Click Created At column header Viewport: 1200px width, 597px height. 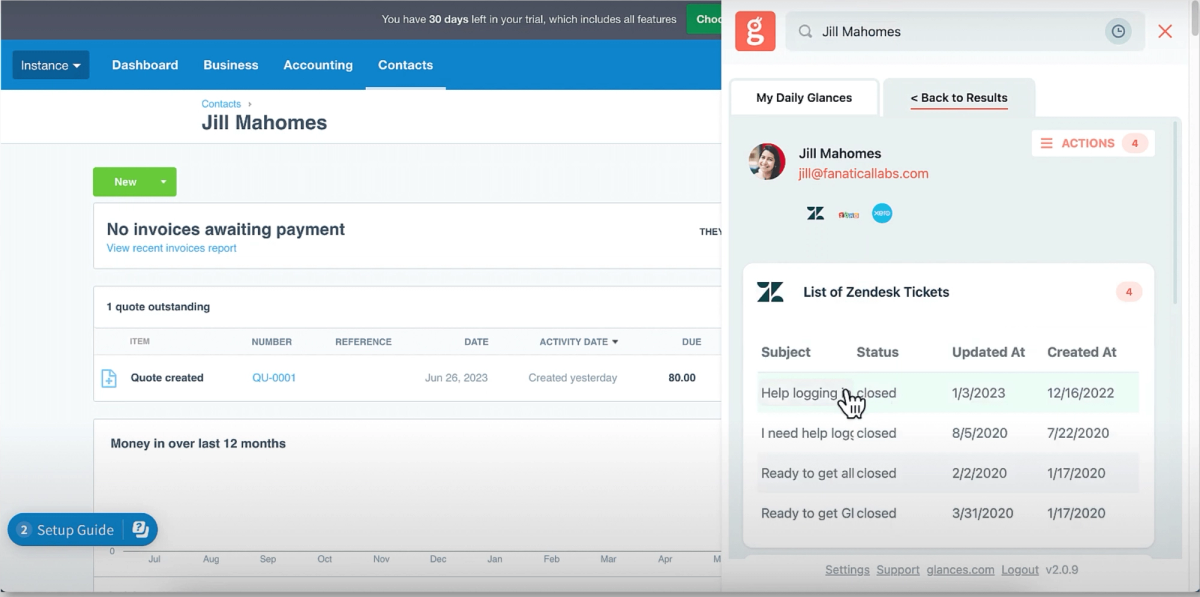[x=1081, y=352]
